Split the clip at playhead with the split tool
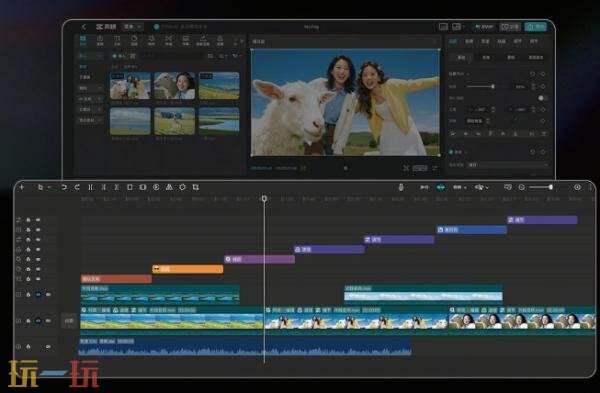600x393 pixels. [x=90, y=187]
